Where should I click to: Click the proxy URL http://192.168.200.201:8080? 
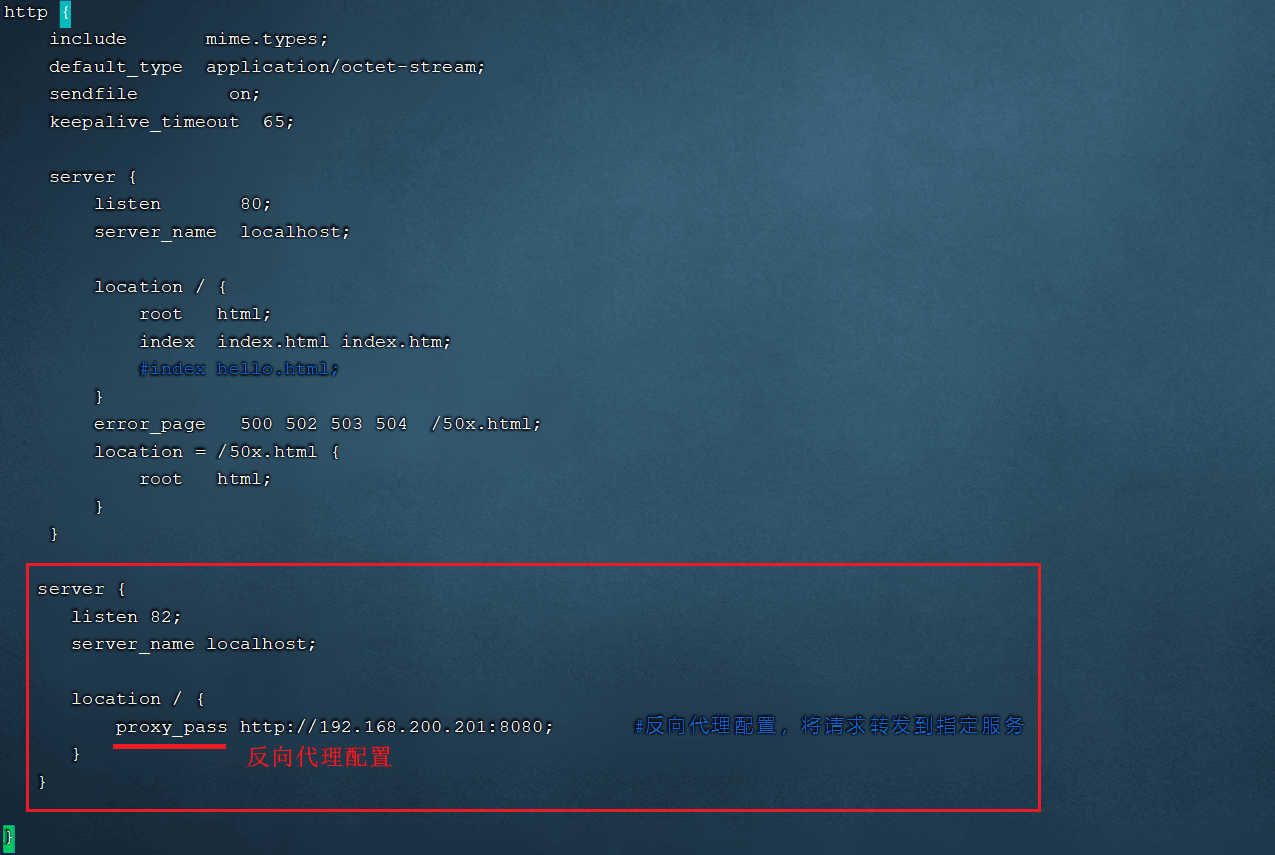point(396,727)
